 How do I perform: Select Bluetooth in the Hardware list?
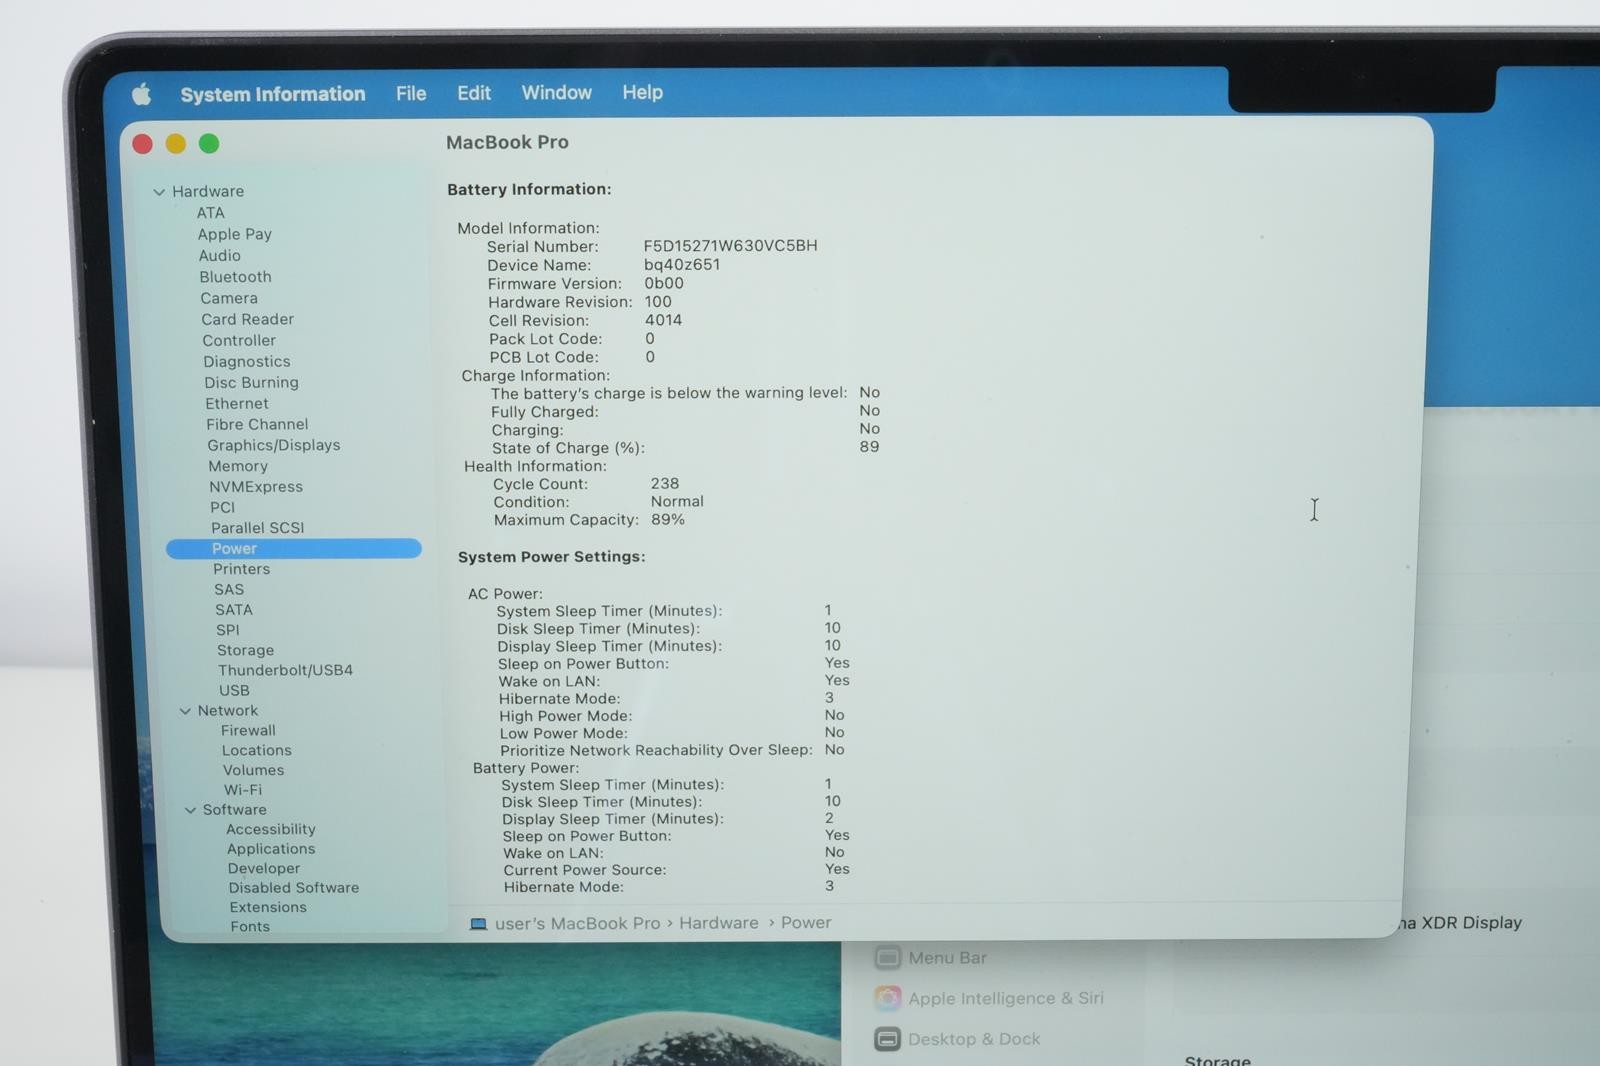point(235,277)
